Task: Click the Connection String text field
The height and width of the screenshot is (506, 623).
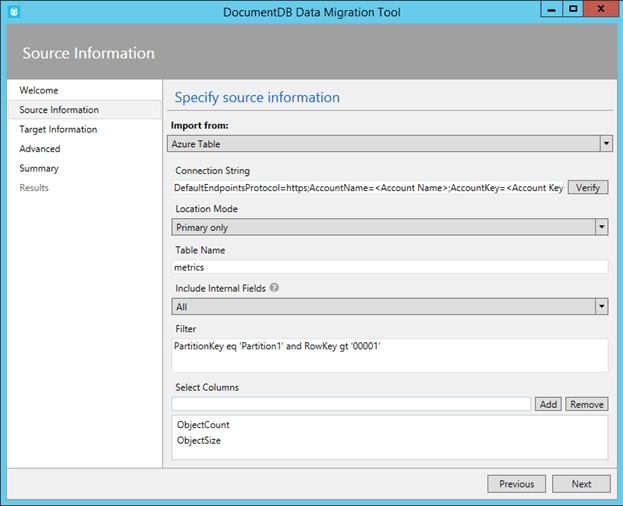Action: [368, 188]
